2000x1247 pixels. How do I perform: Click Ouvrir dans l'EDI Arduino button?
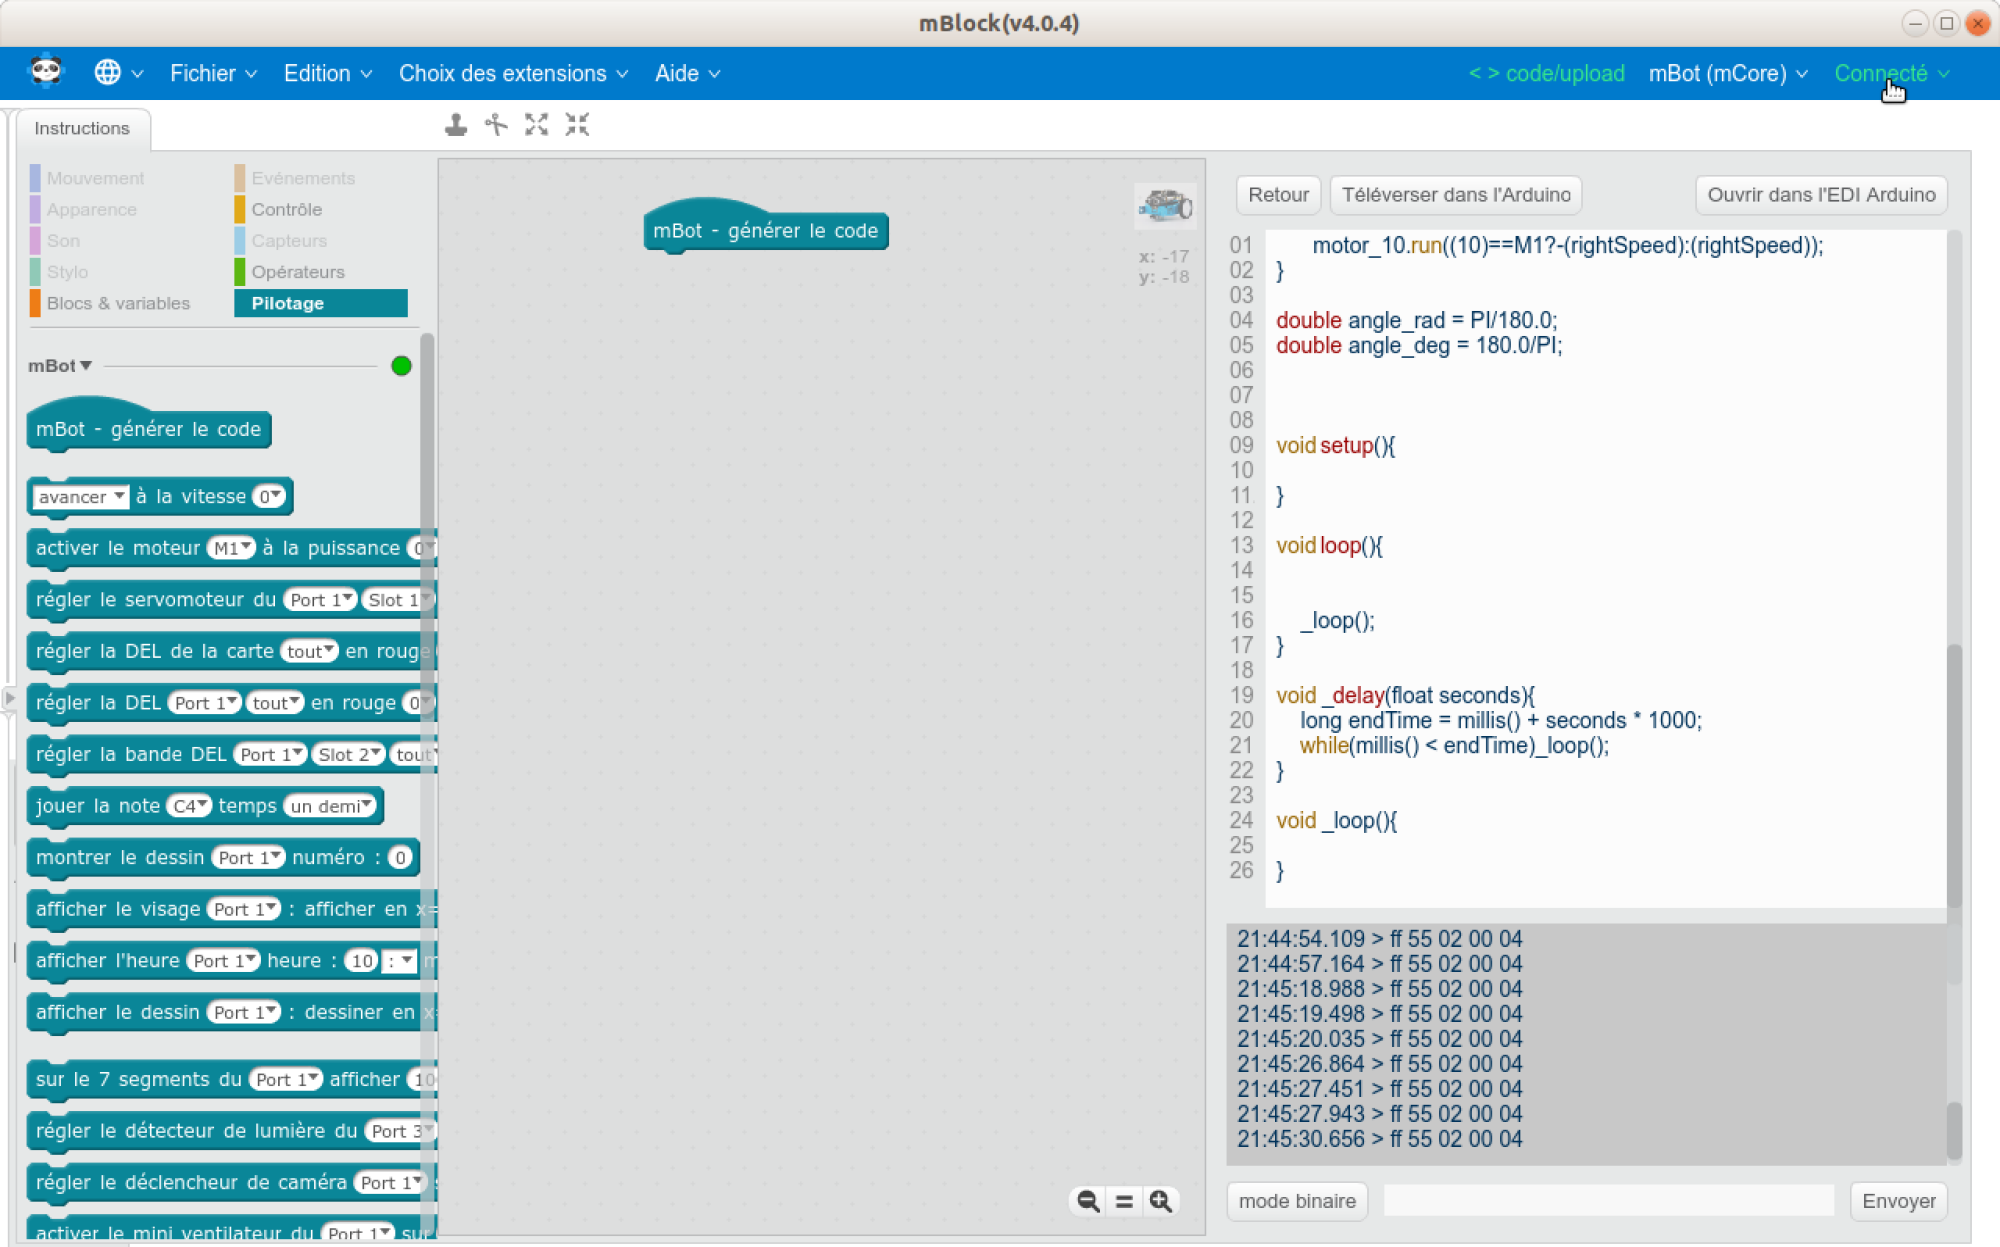tap(1821, 195)
